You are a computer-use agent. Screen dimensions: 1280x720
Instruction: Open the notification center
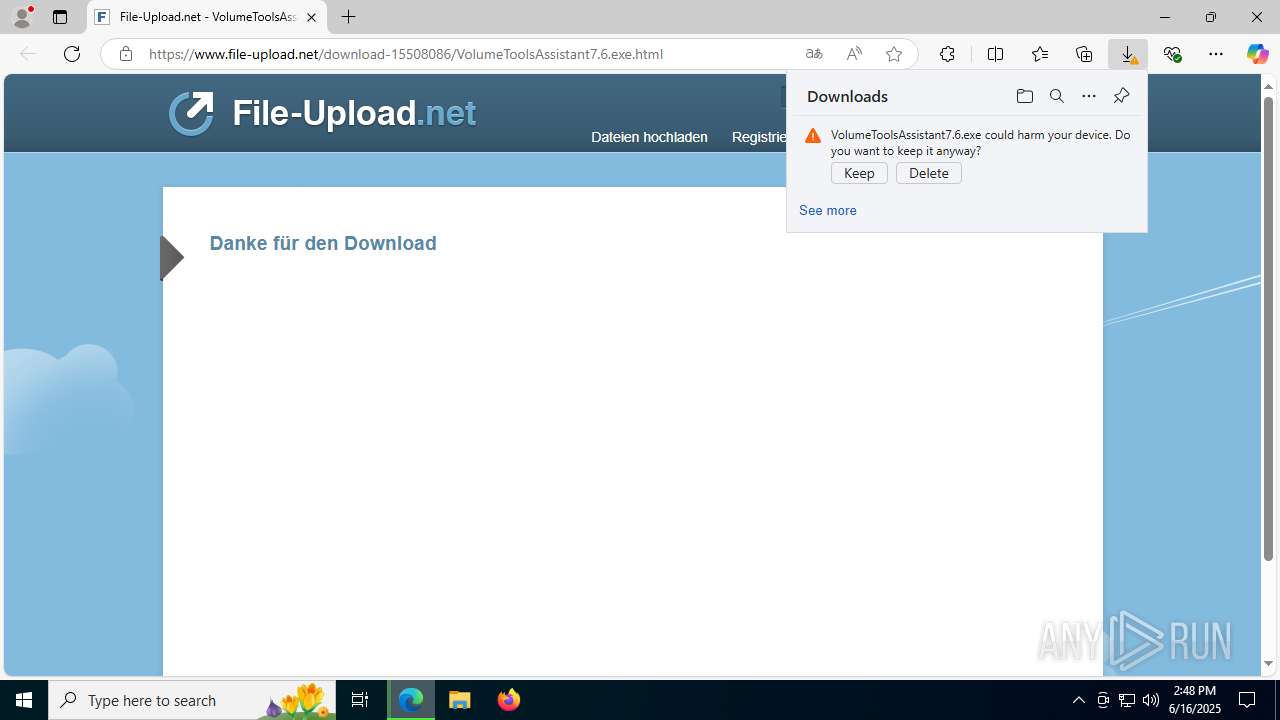click(1247, 700)
